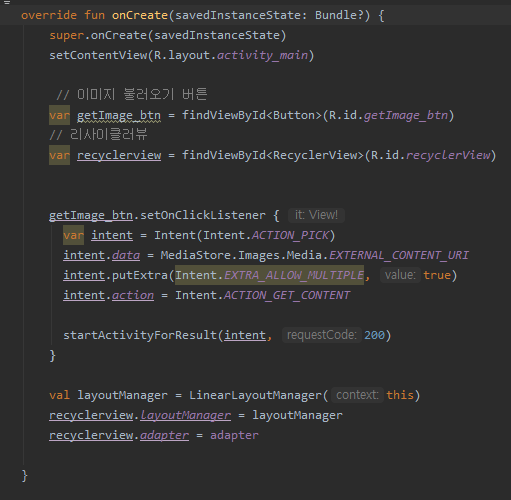Click "findViewById<Button>" call
The width and height of the screenshot is (511, 500).
(x=252, y=115)
